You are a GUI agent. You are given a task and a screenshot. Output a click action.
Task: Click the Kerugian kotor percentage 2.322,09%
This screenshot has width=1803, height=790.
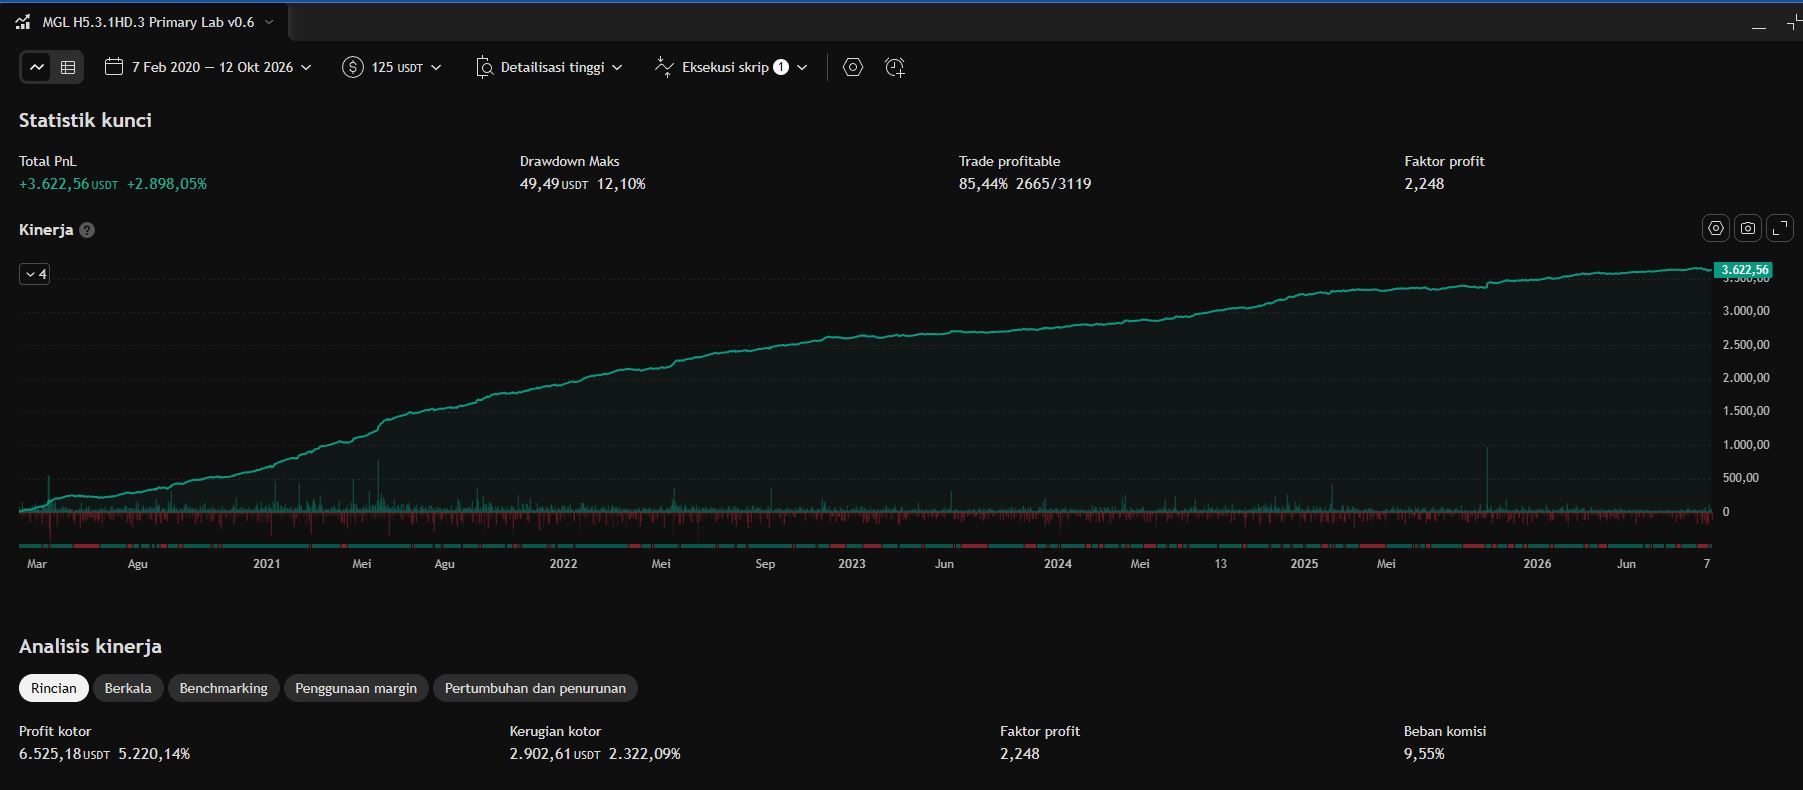coord(645,754)
